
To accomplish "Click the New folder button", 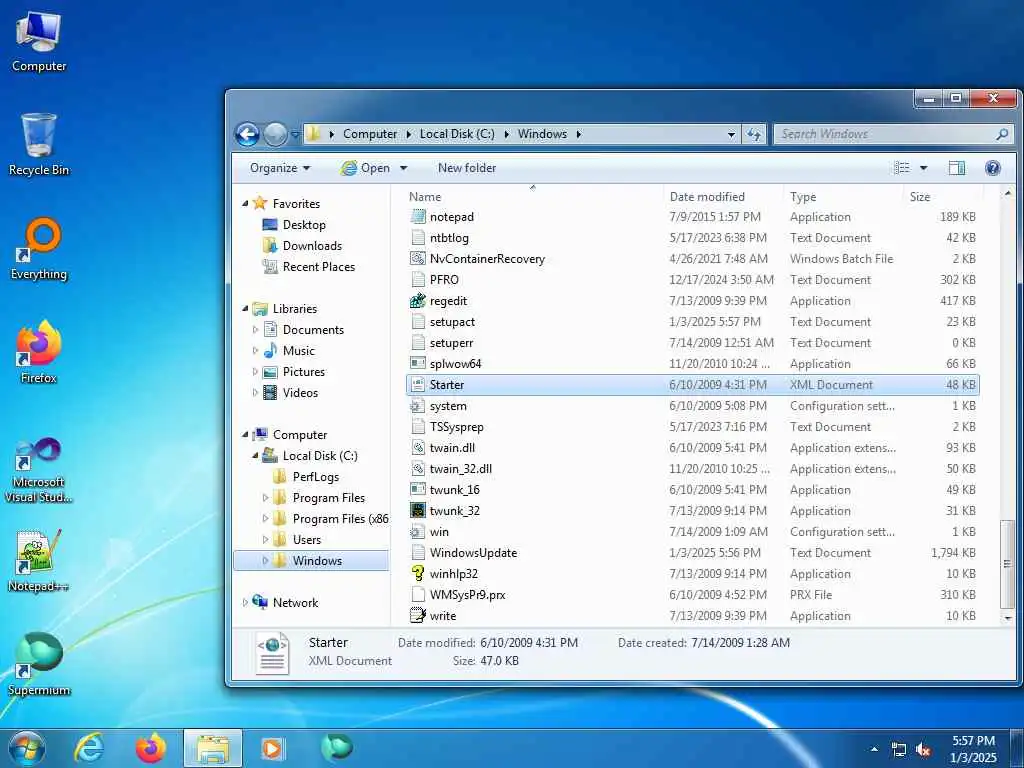I will coord(467,168).
